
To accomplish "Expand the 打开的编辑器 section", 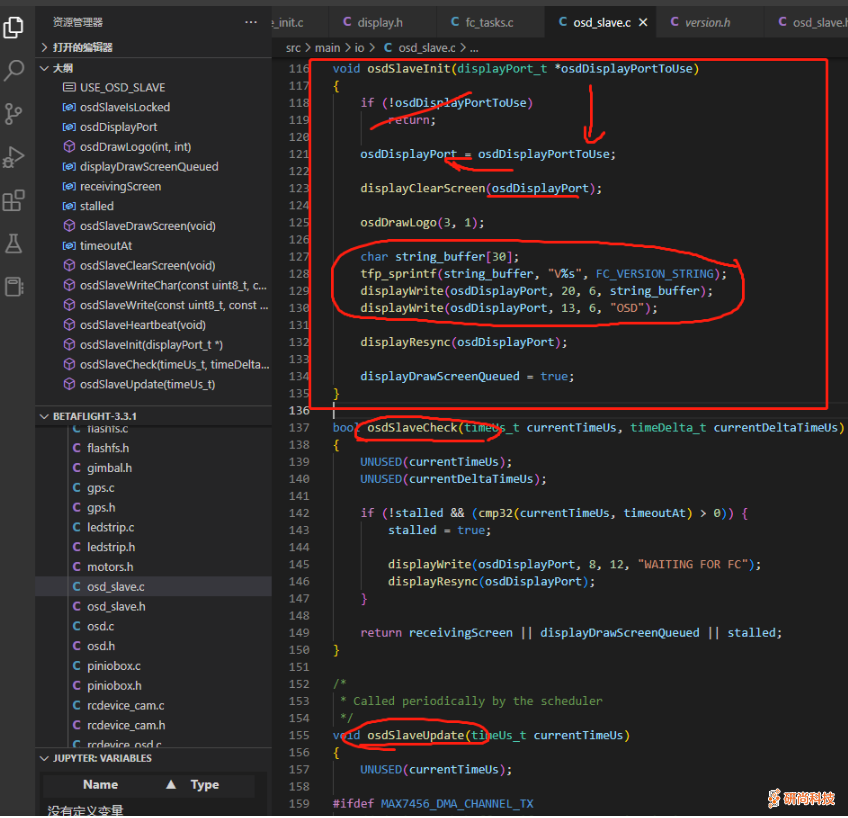I will (81, 47).
